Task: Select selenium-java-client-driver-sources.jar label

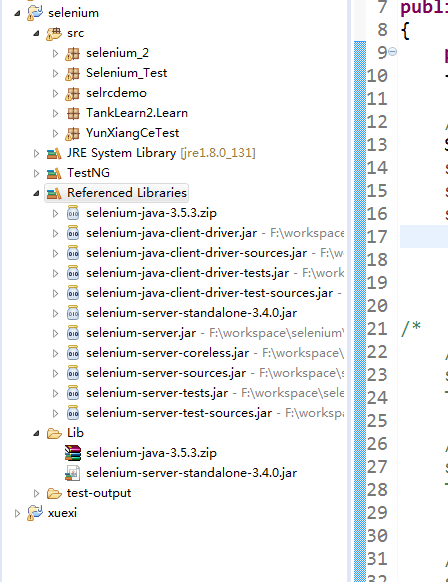Action: (x=196, y=254)
